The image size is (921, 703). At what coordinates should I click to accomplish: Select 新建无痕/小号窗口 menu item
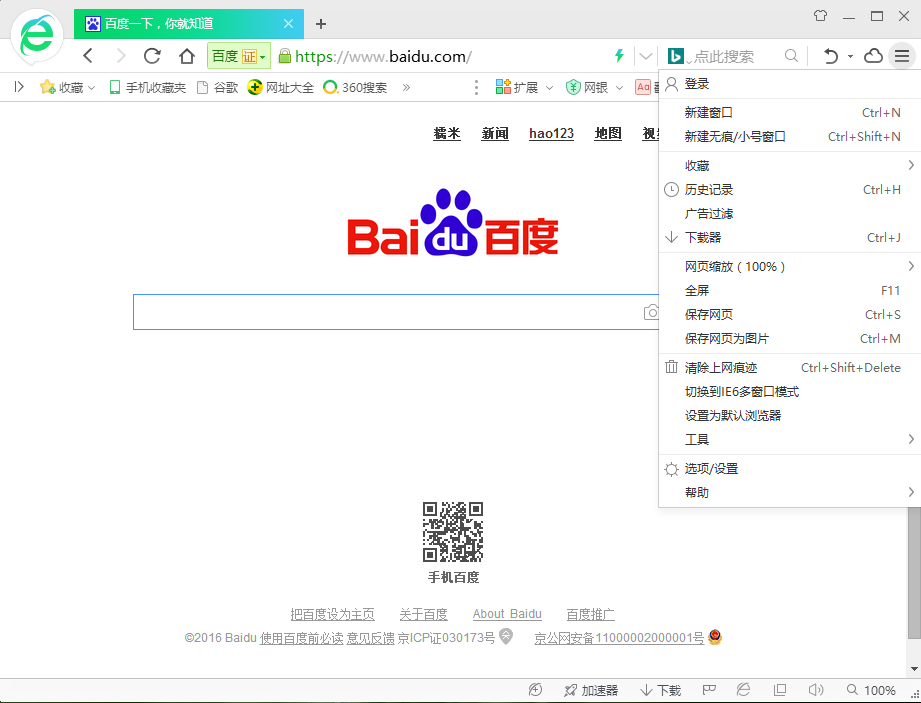pos(790,136)
